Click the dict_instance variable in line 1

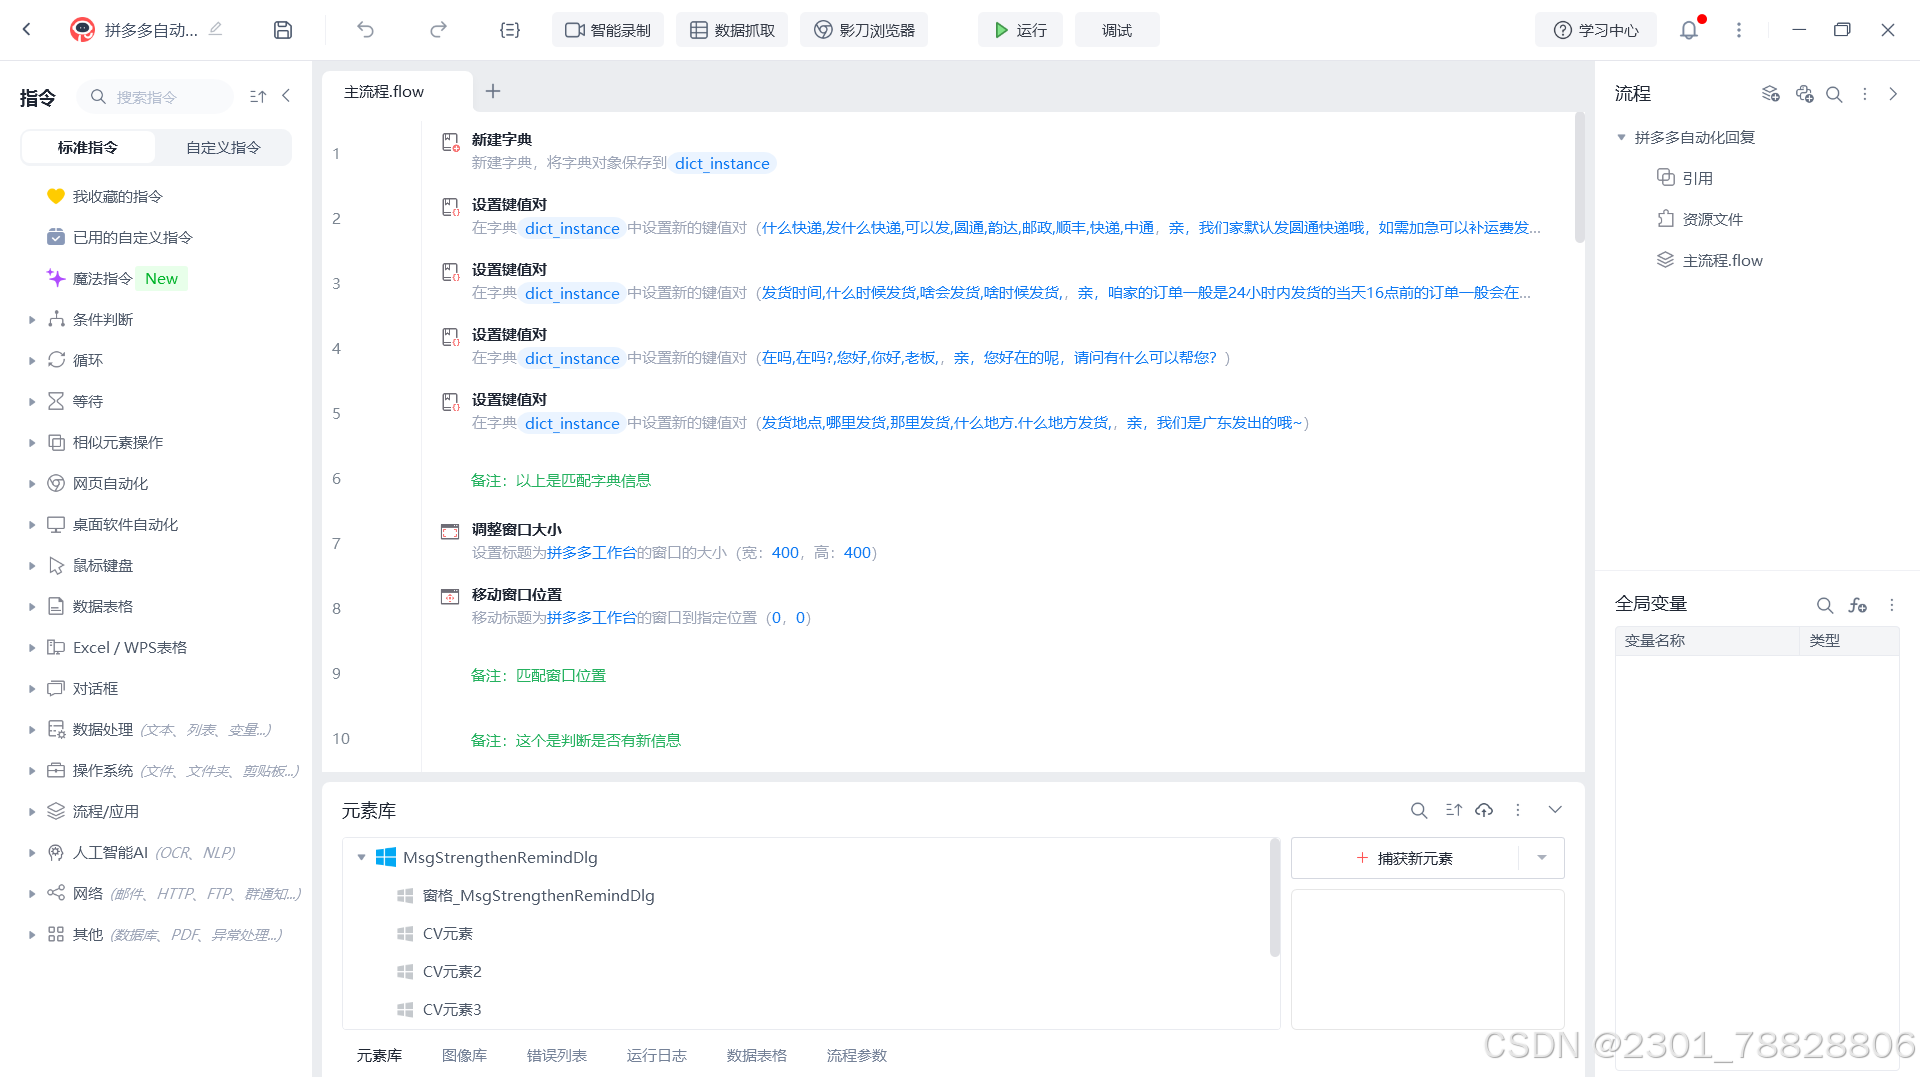[722, 164]
